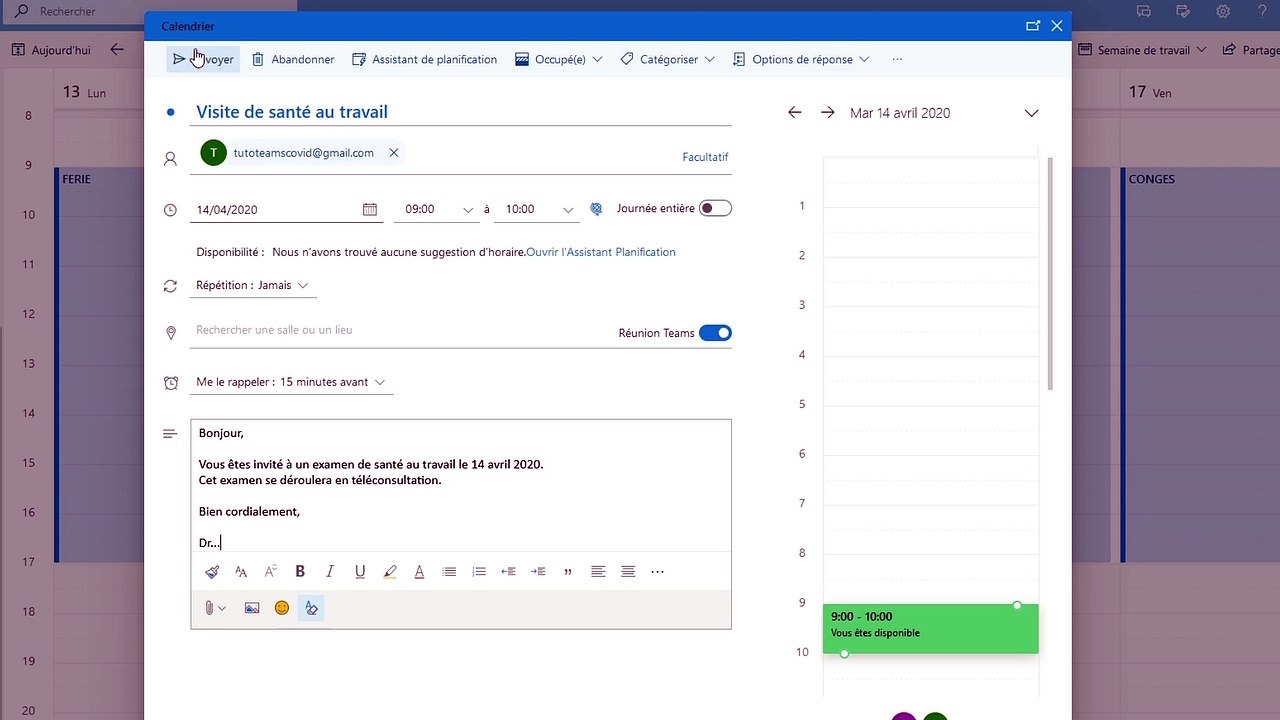Image resolution: width=1280 pixels, height=720 pixels.
Task: Click Facultatif to add optional attendees
Action: 705,157
